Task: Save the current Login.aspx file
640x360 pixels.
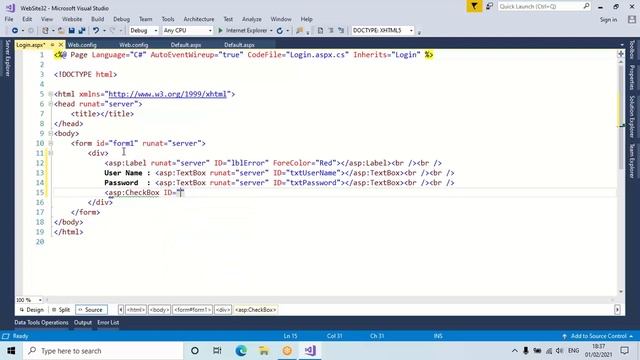Action: tap(71, 31)
